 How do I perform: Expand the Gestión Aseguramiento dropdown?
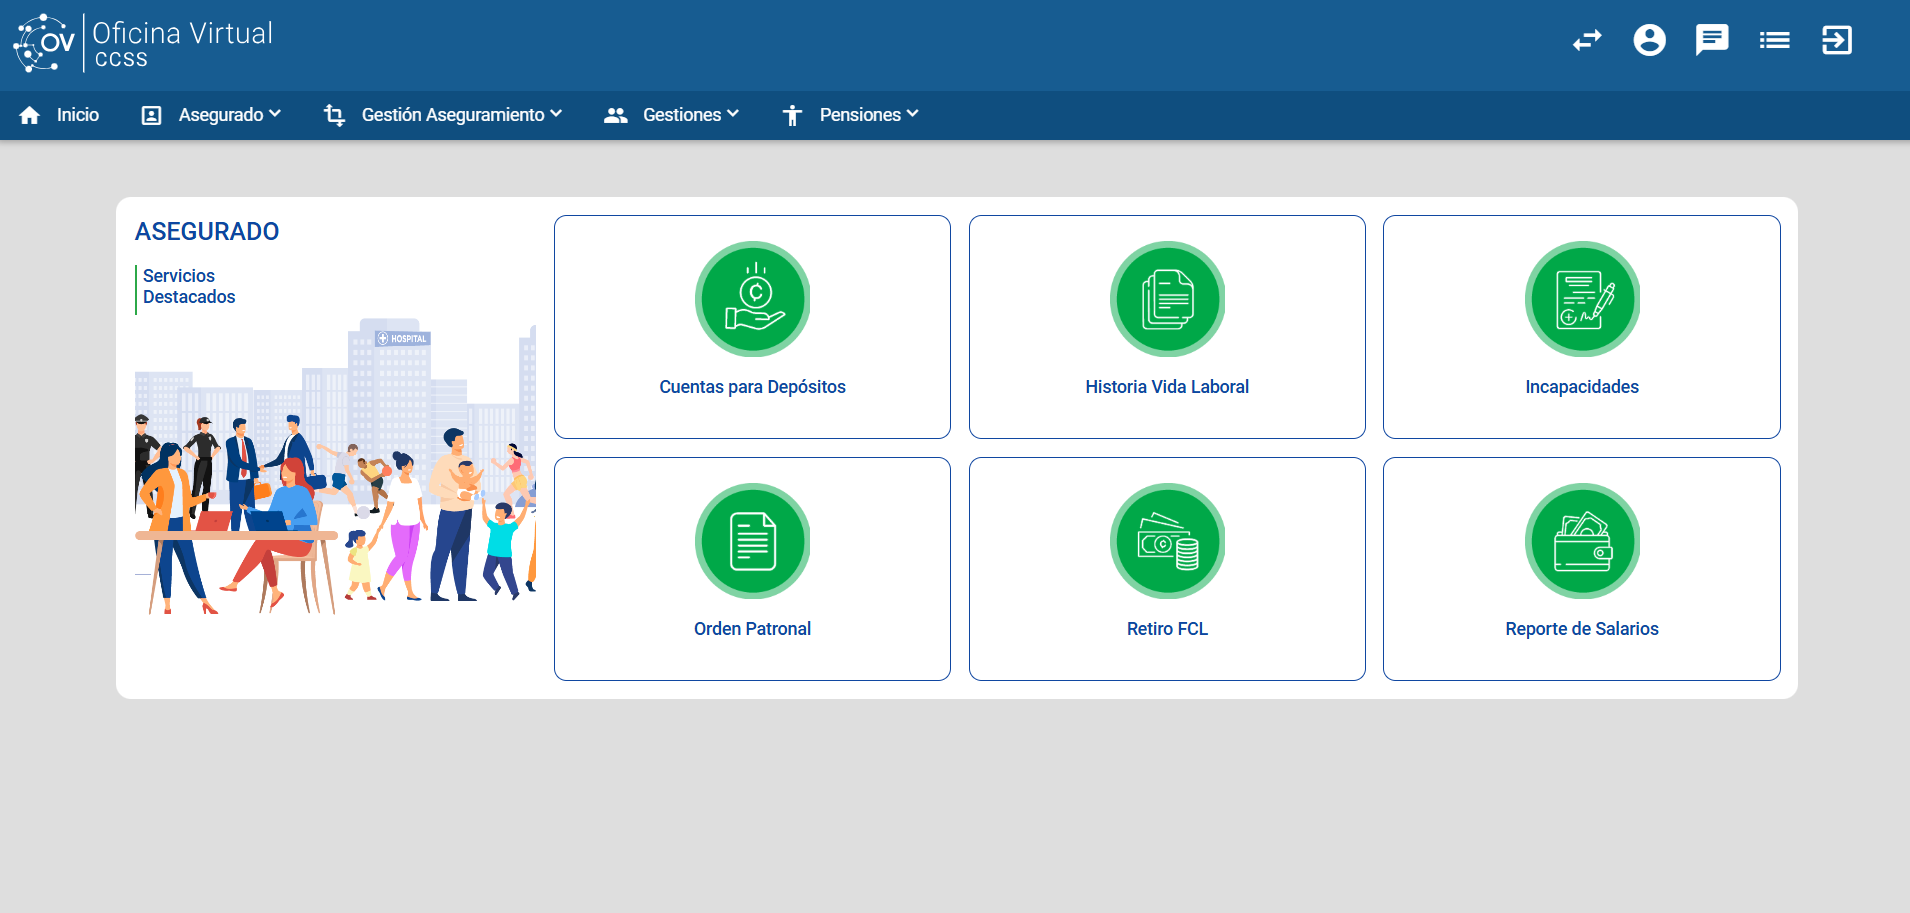(443, 115)
